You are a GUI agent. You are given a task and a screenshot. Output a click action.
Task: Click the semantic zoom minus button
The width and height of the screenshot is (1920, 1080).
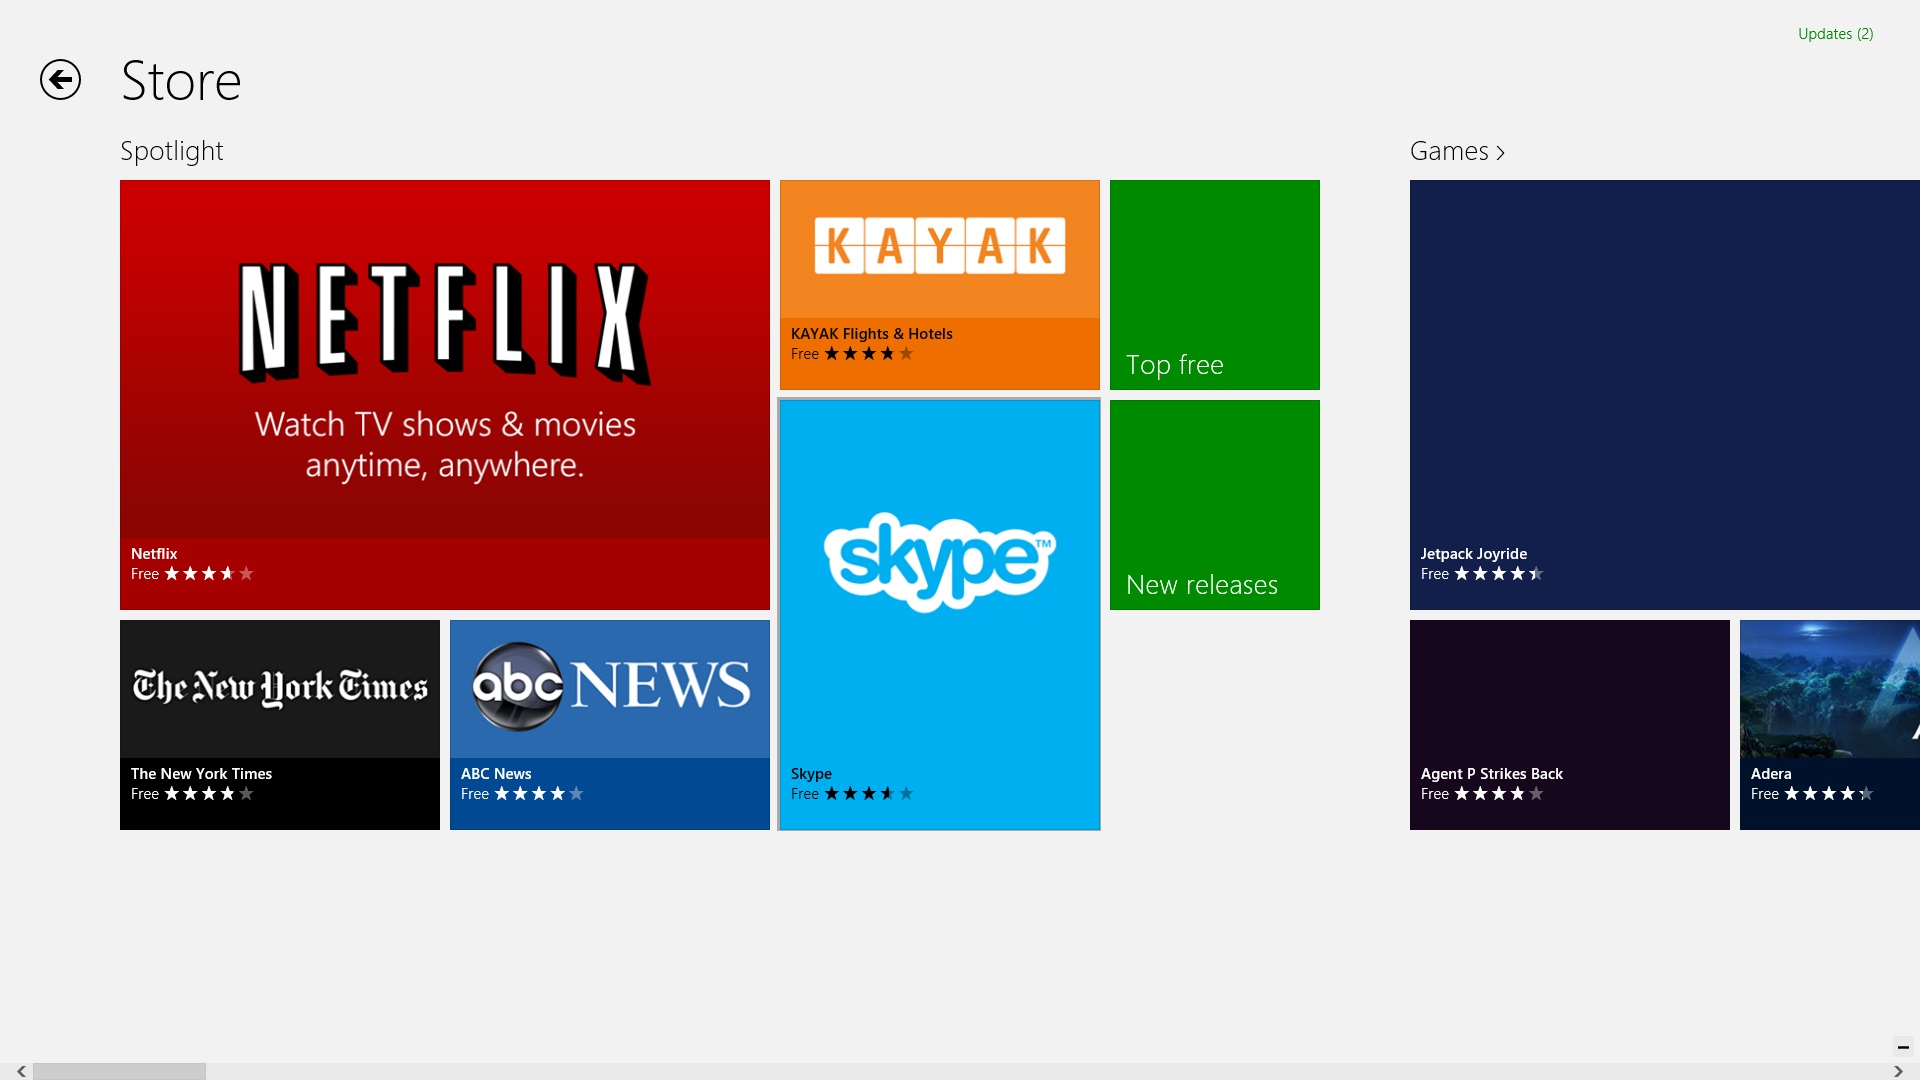(1903, 1047)
